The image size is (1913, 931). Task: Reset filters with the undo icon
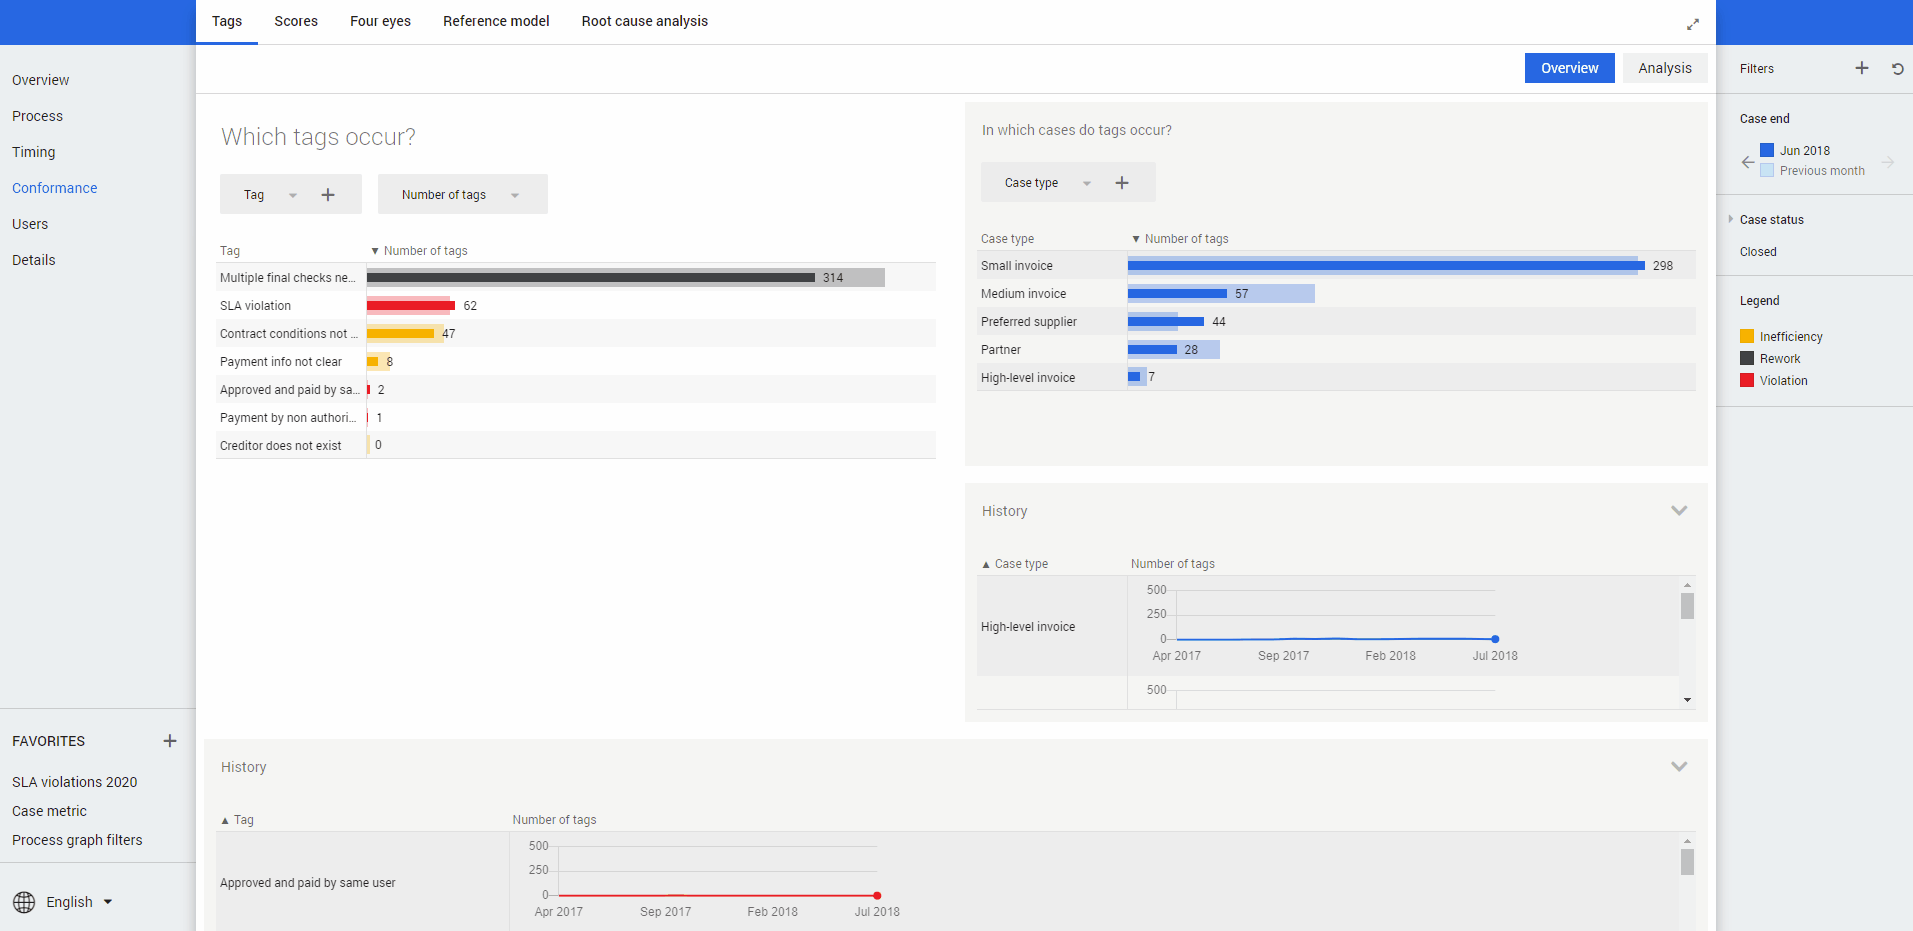[x=1897, y=69]
